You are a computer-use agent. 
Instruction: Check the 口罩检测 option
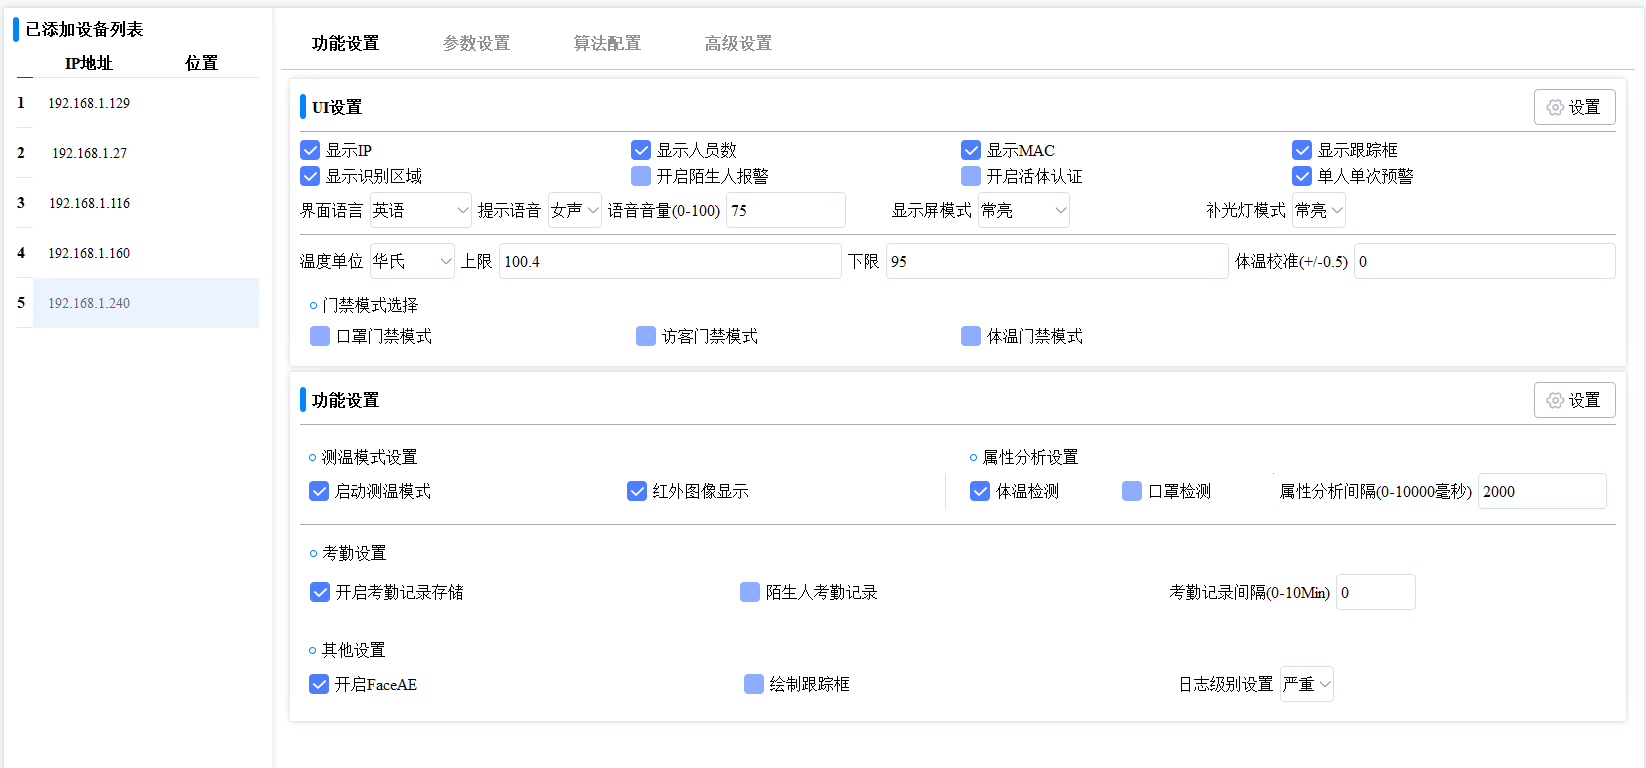1132,491
